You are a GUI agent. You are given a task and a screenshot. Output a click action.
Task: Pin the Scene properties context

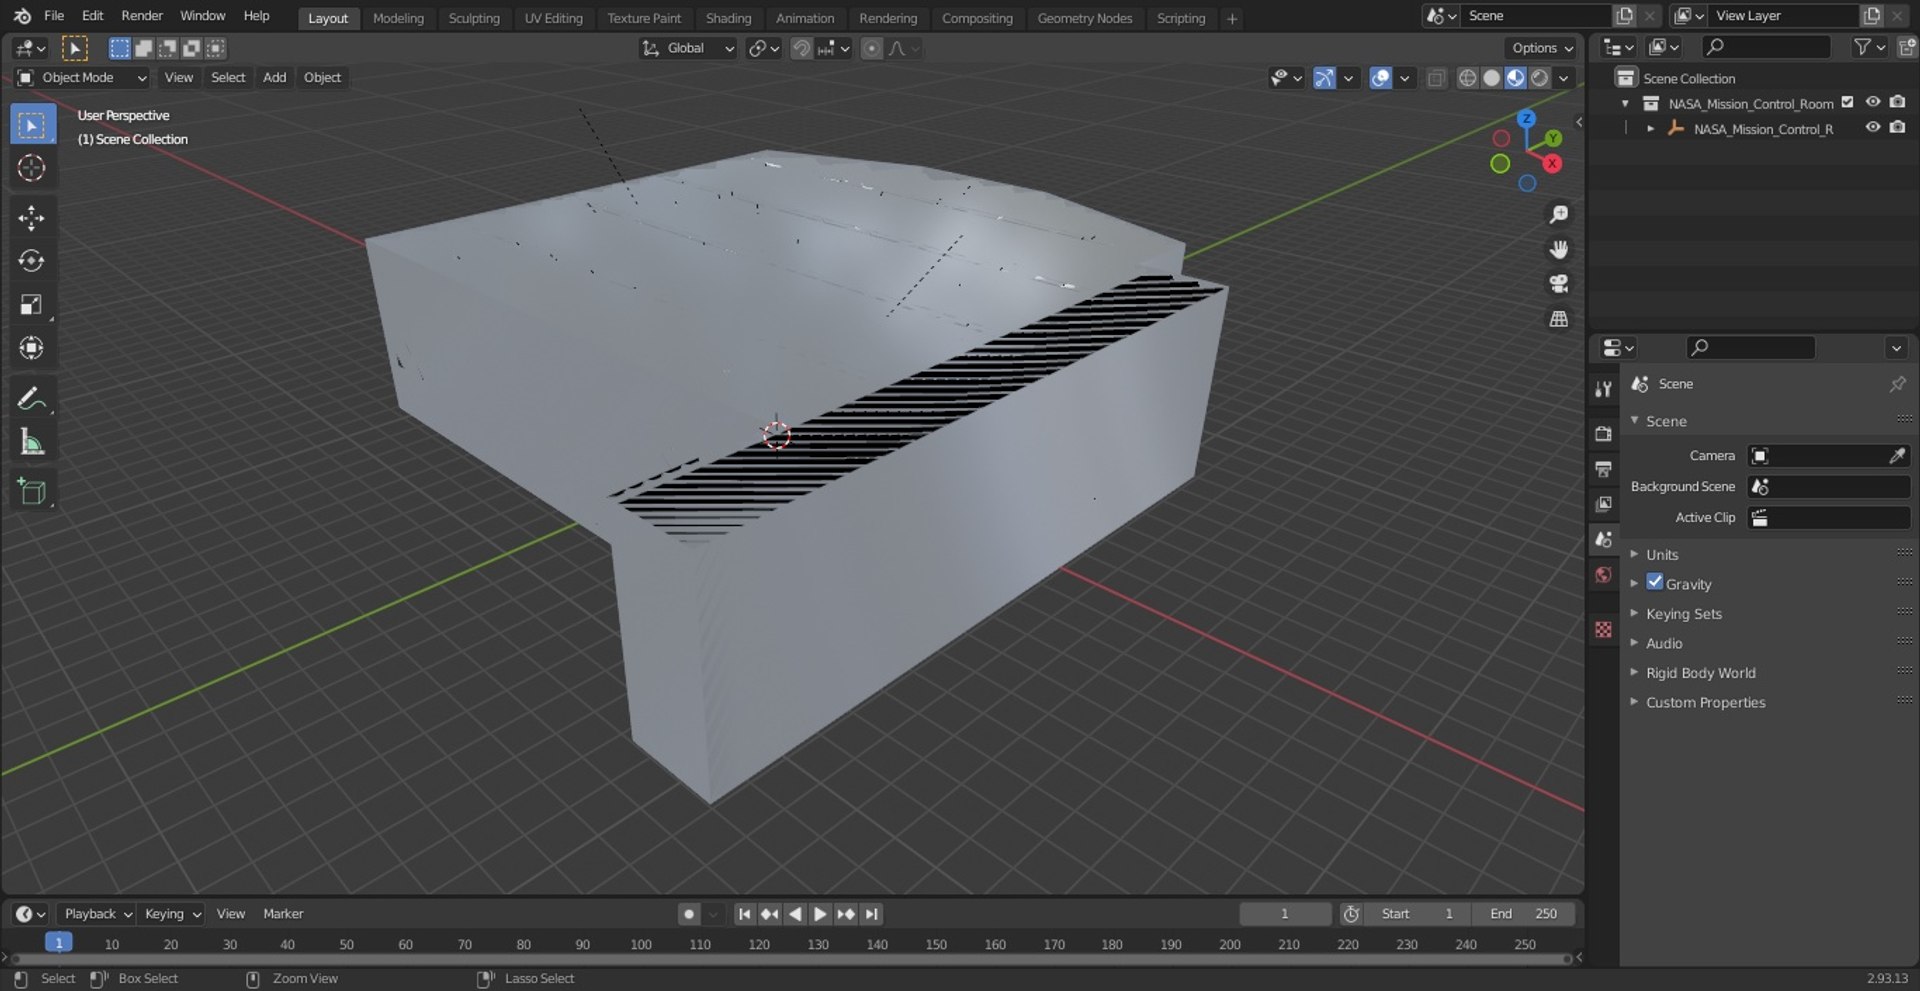click(x=1897, y=384)
